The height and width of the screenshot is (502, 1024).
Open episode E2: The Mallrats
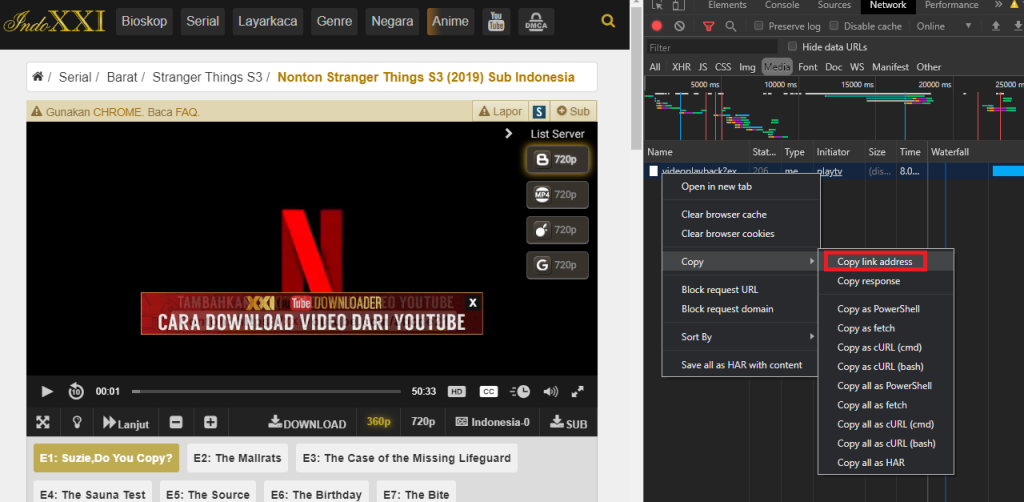pos(238,458)
